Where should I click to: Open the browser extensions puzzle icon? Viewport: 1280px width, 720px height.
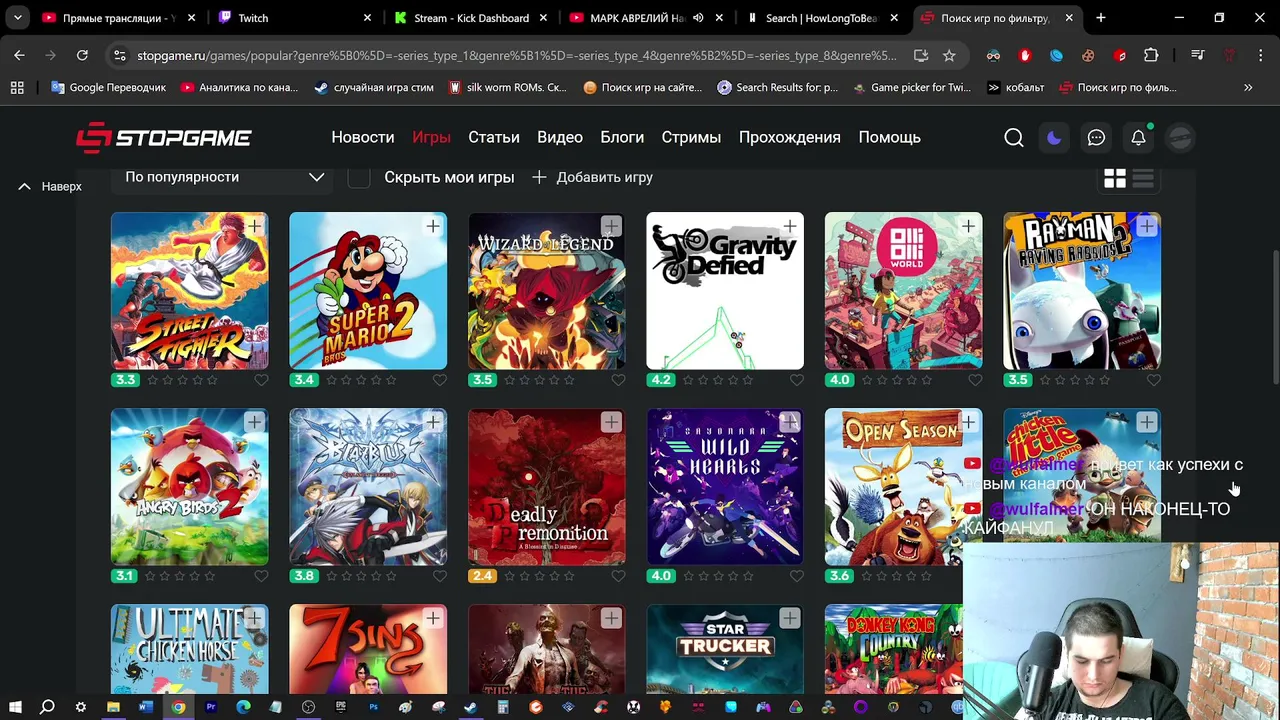click(x=1151, y=55)
